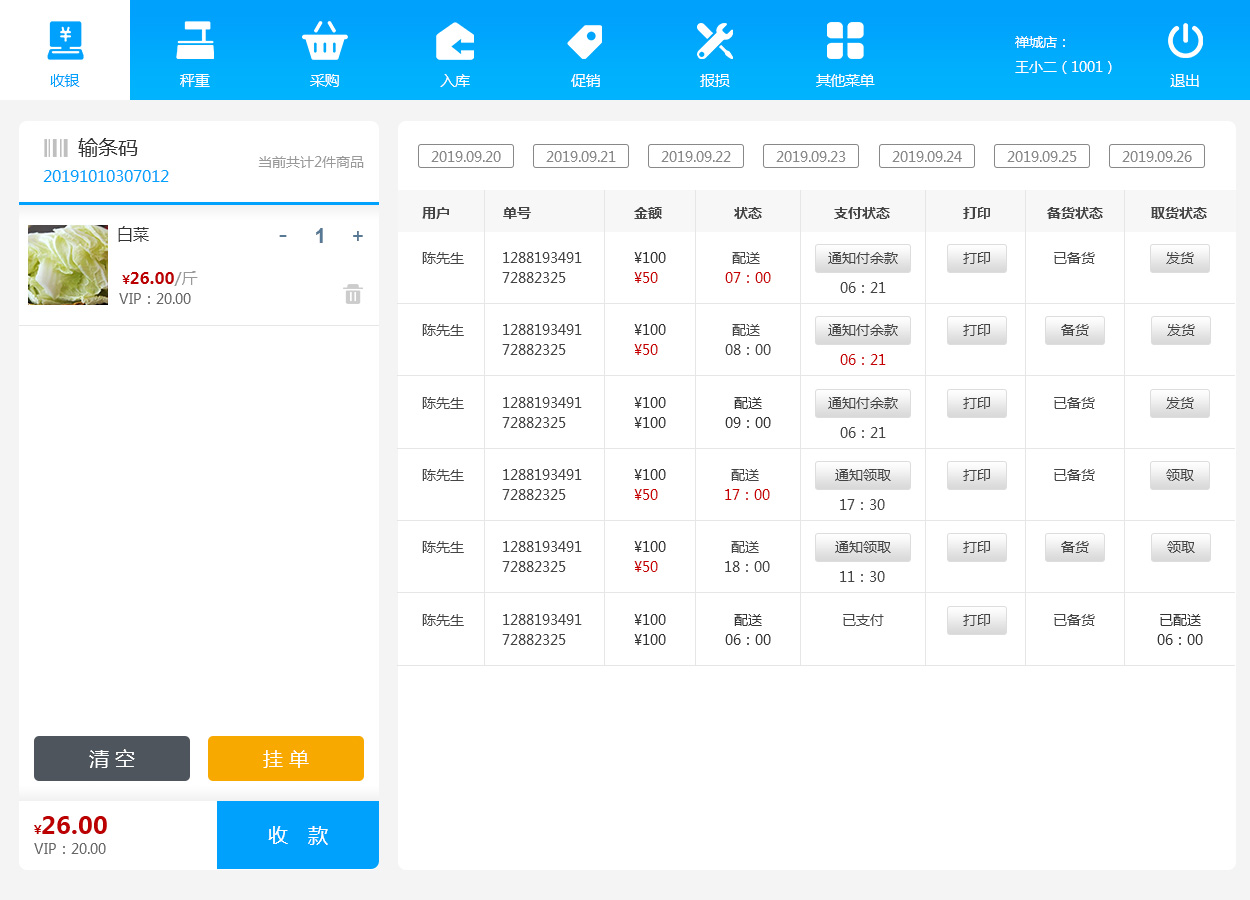Click 通知付余款 in the first order row
Screen dimensions: 1250x900
862,258
